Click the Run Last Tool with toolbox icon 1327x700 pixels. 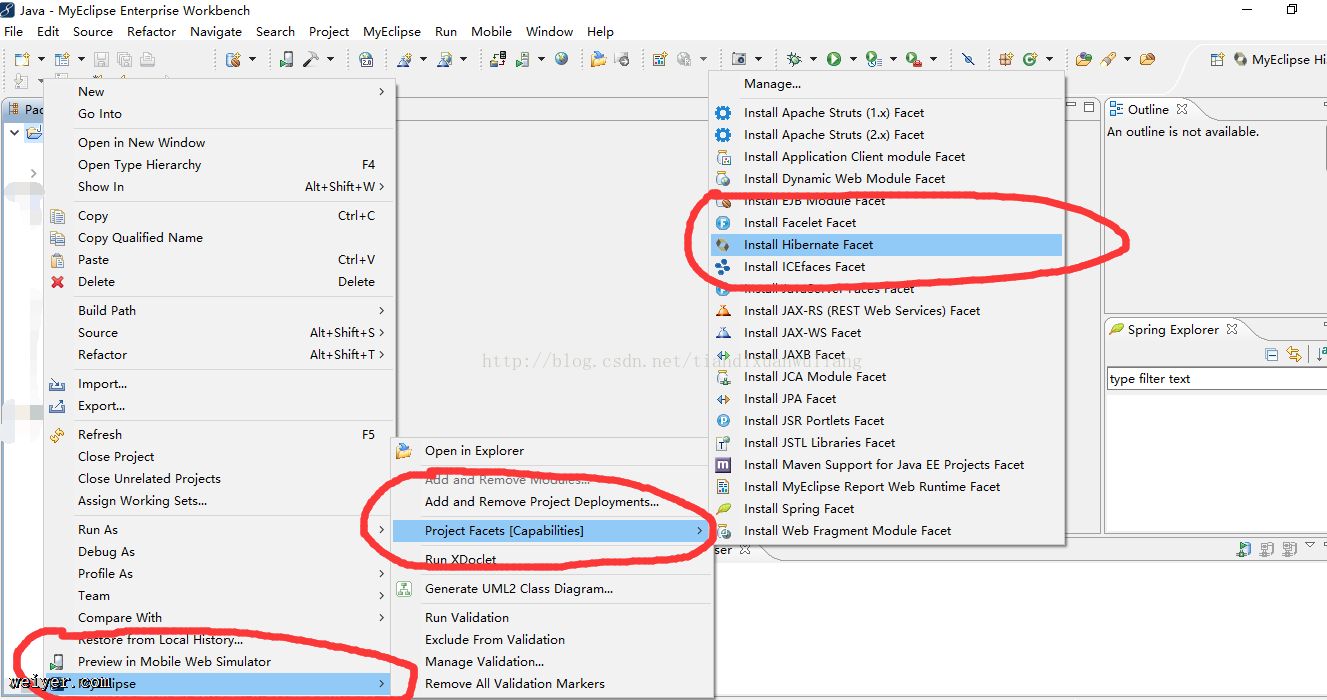[913, 60]
